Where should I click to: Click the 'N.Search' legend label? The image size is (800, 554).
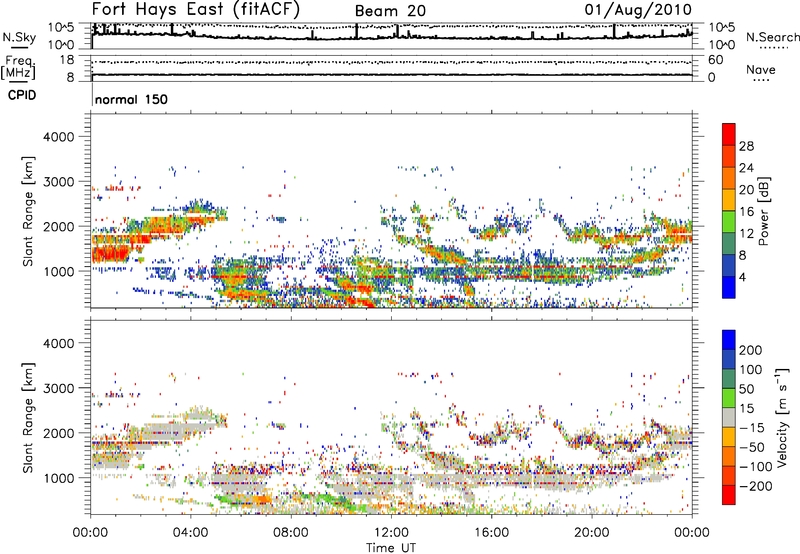click(x=772, y=37)
